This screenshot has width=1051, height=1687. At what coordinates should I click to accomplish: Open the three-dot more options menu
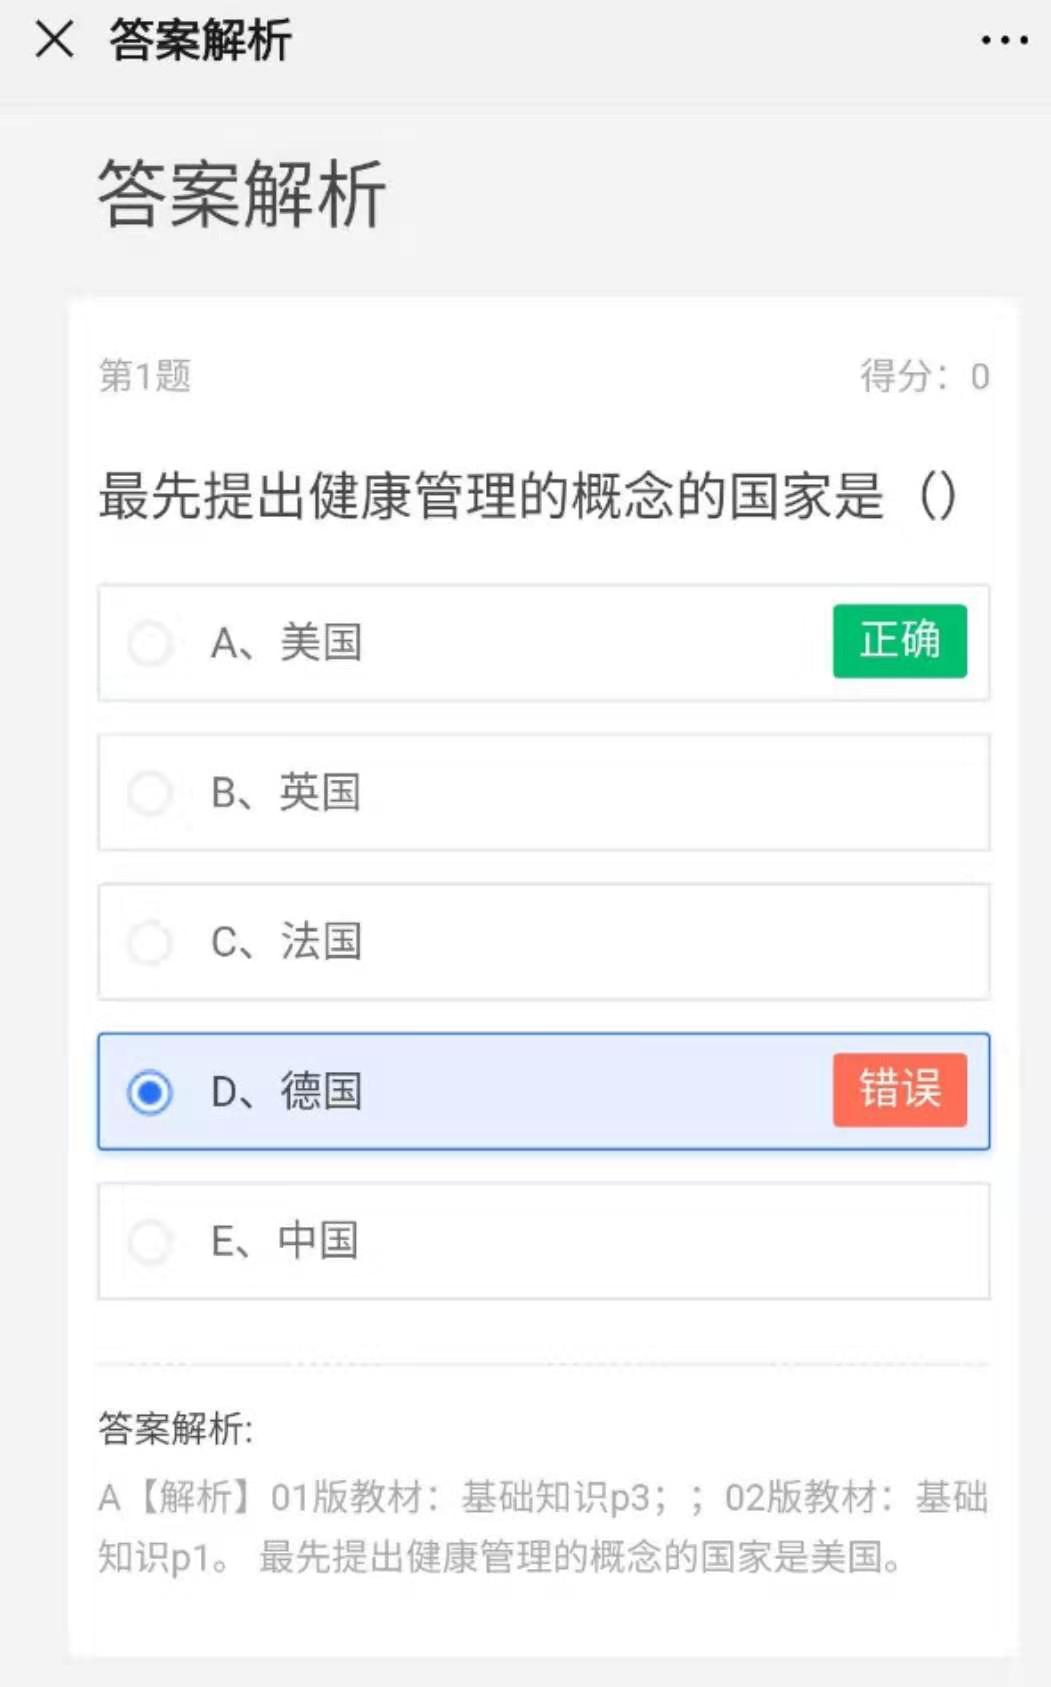point(1004,40)
